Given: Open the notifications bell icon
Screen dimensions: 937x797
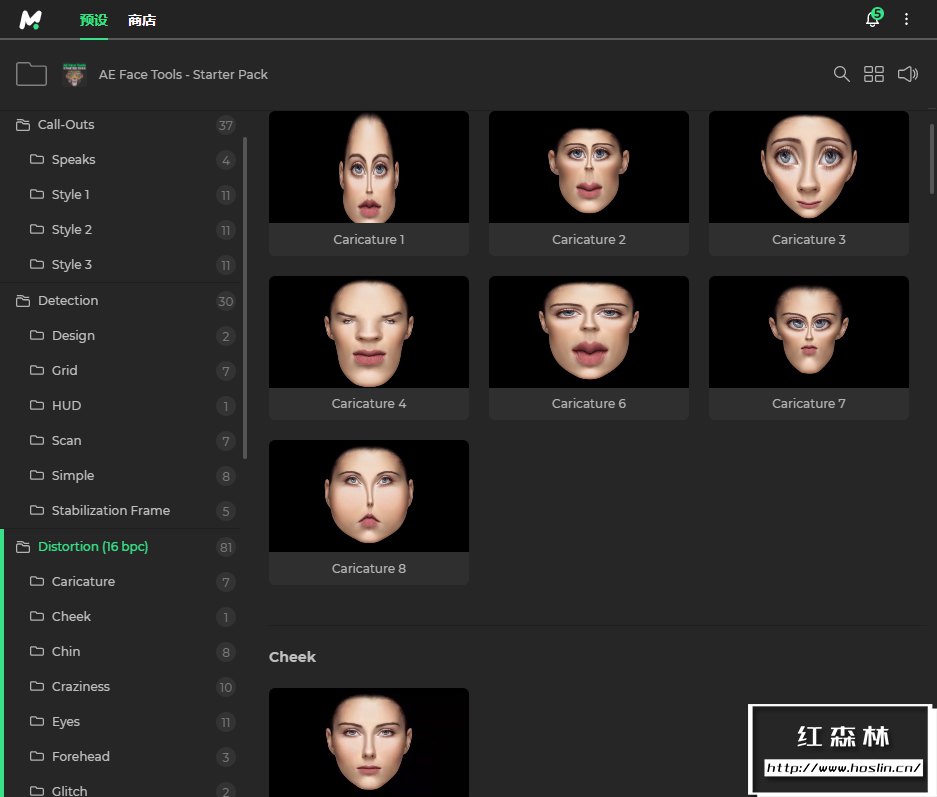Looking at the screenshot, I should point(872,20).
